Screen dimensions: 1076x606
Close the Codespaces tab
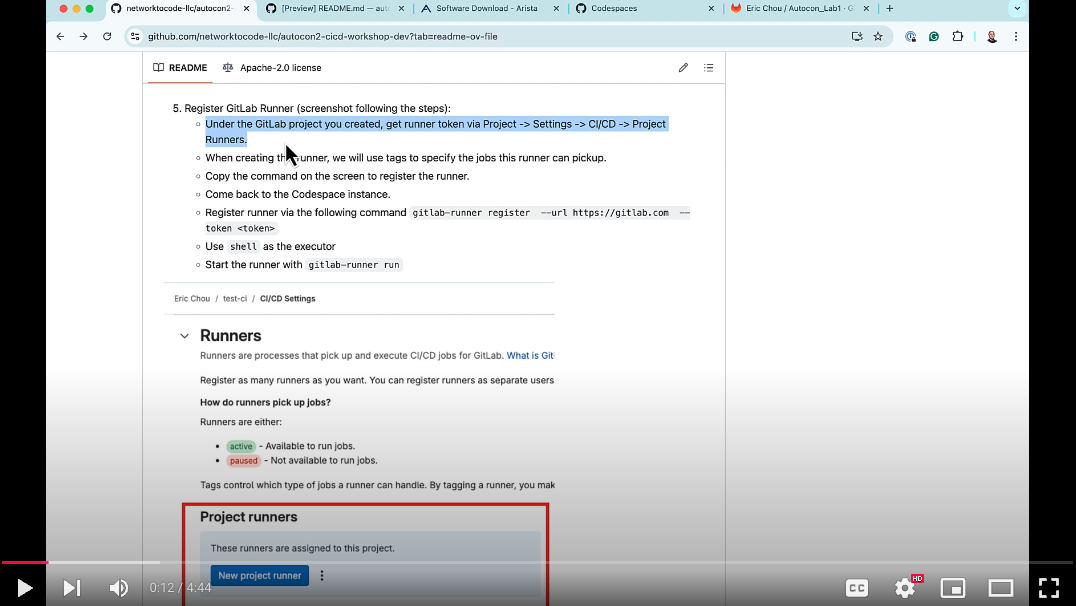tap(711, 8)
